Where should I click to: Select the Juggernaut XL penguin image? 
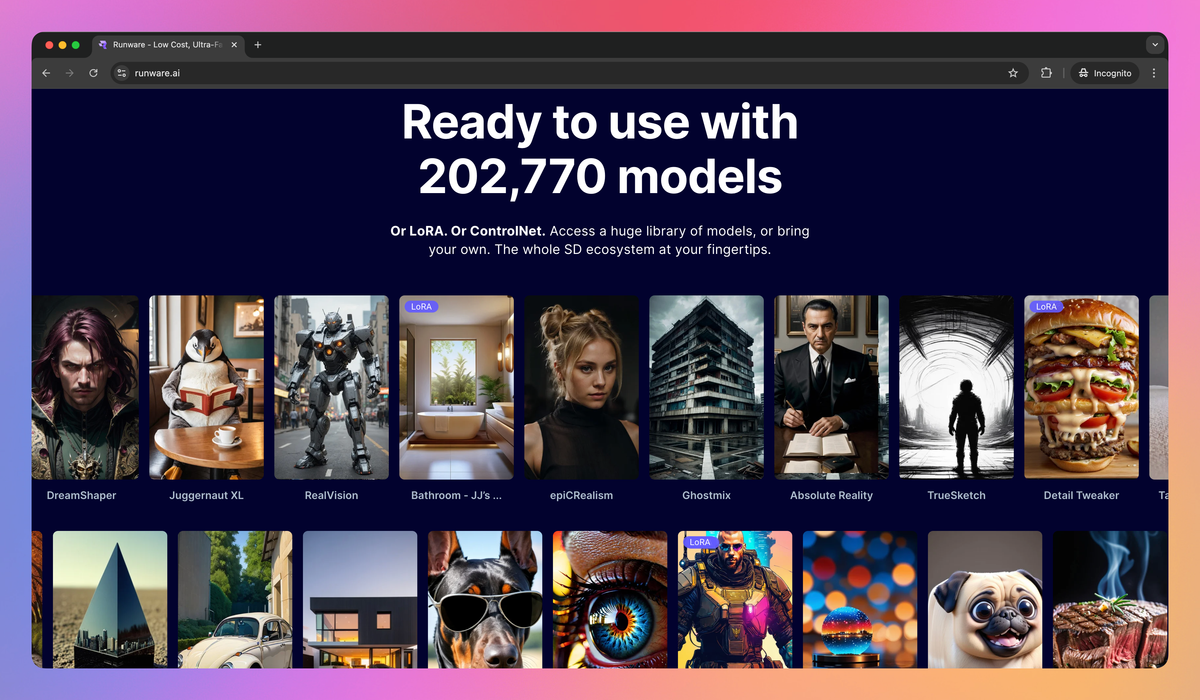(207, 387)
